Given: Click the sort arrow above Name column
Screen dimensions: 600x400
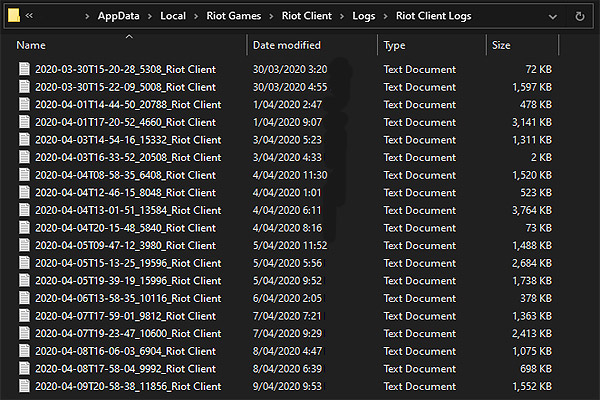Looking at the screenshot, I should coord(129,37).
